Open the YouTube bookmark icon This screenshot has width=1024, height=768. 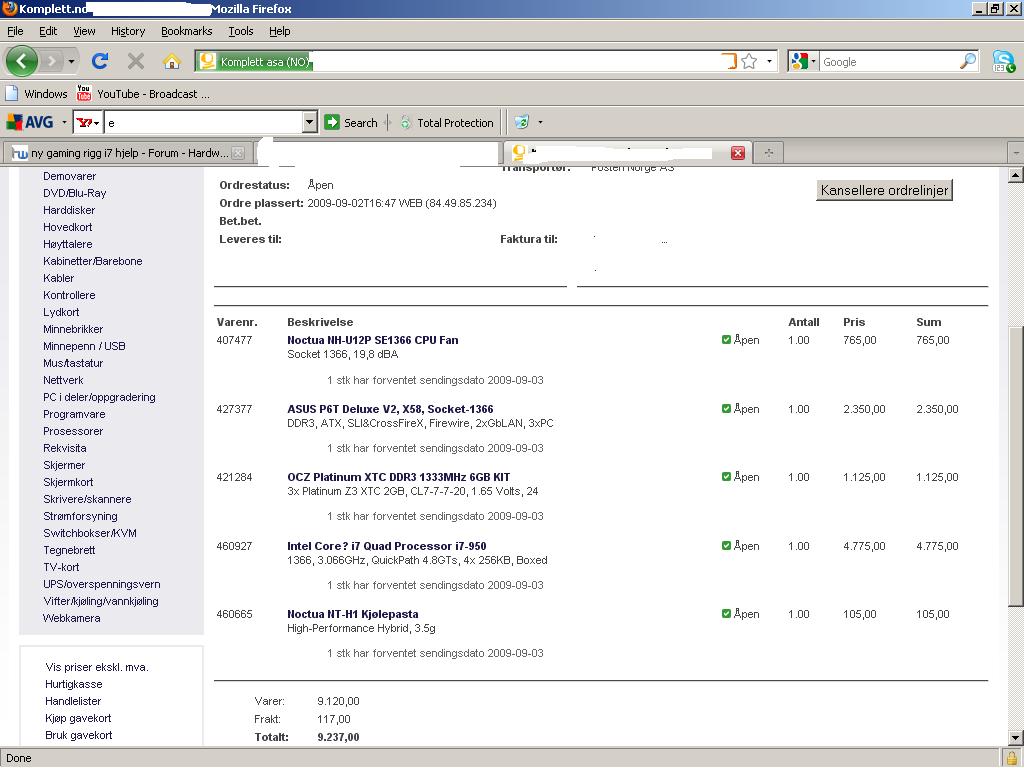84,93
